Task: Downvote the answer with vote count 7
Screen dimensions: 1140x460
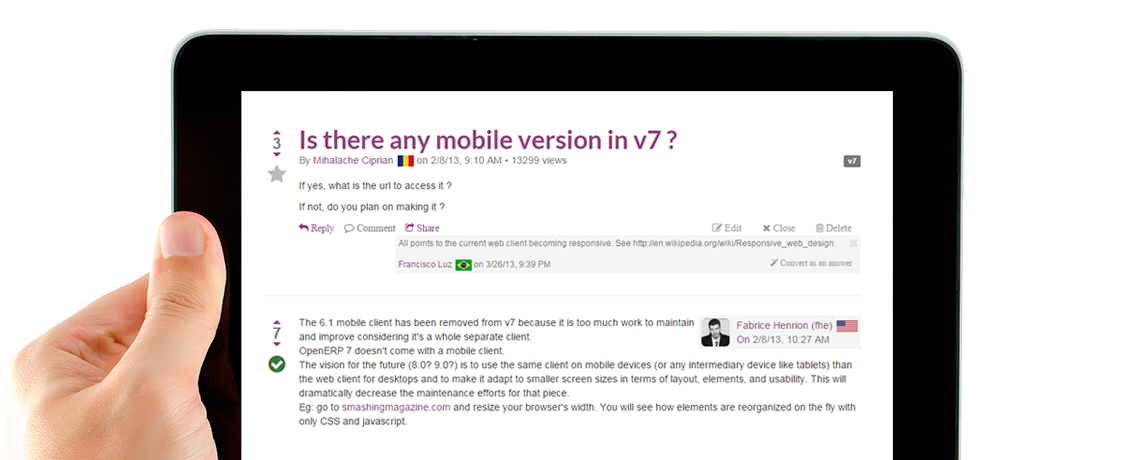Action: tap(276, 345)
